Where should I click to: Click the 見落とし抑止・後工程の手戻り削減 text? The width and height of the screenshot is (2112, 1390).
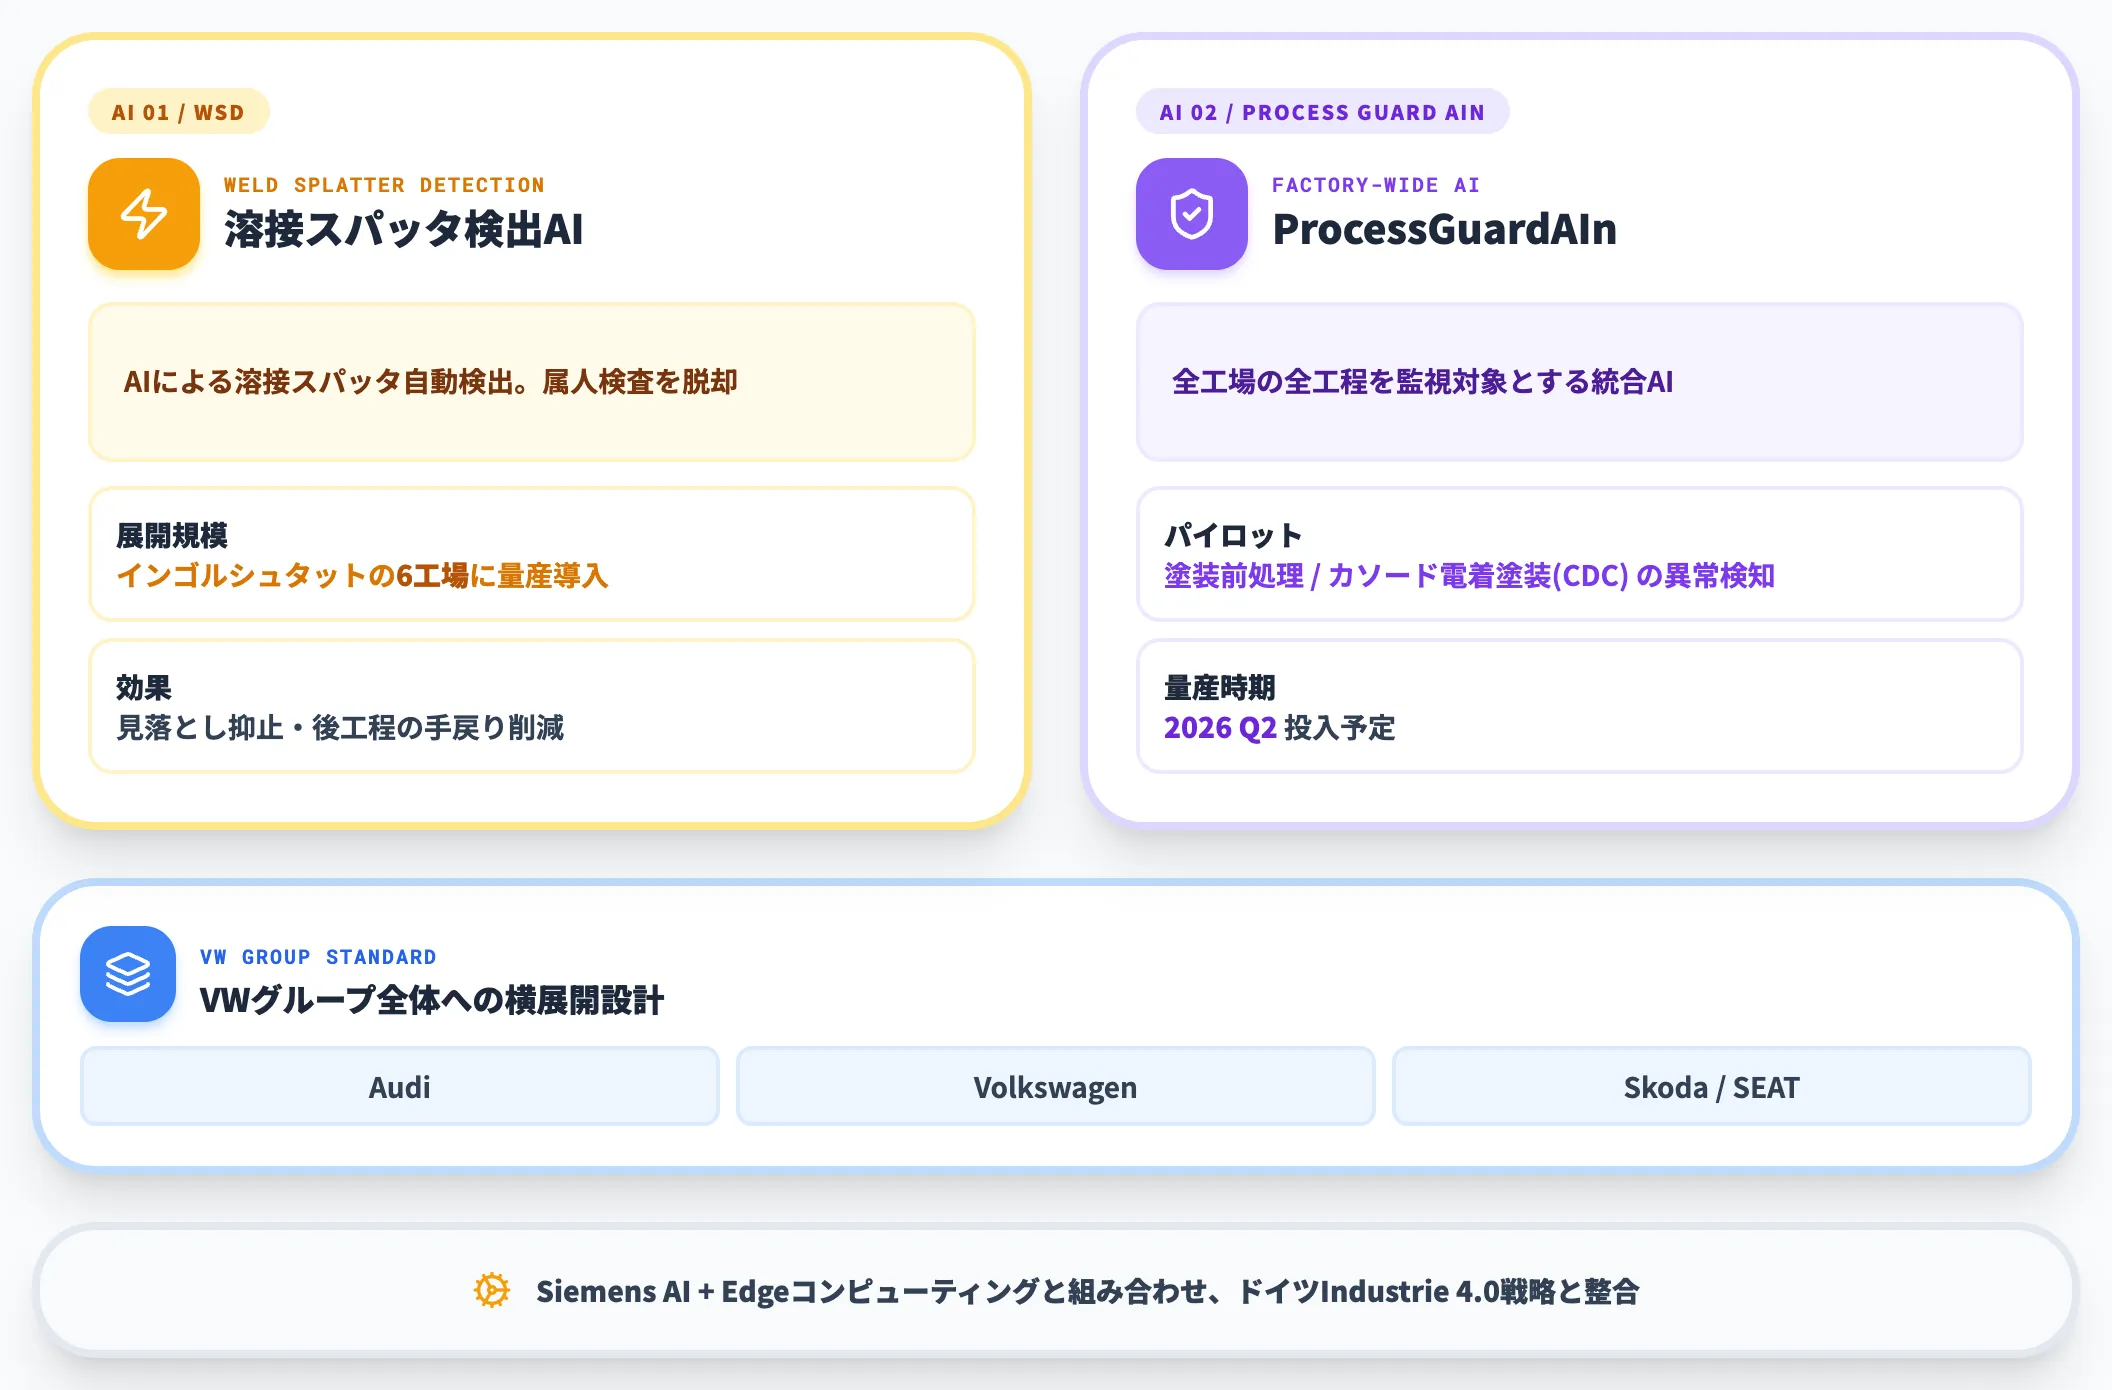[340, 728]
